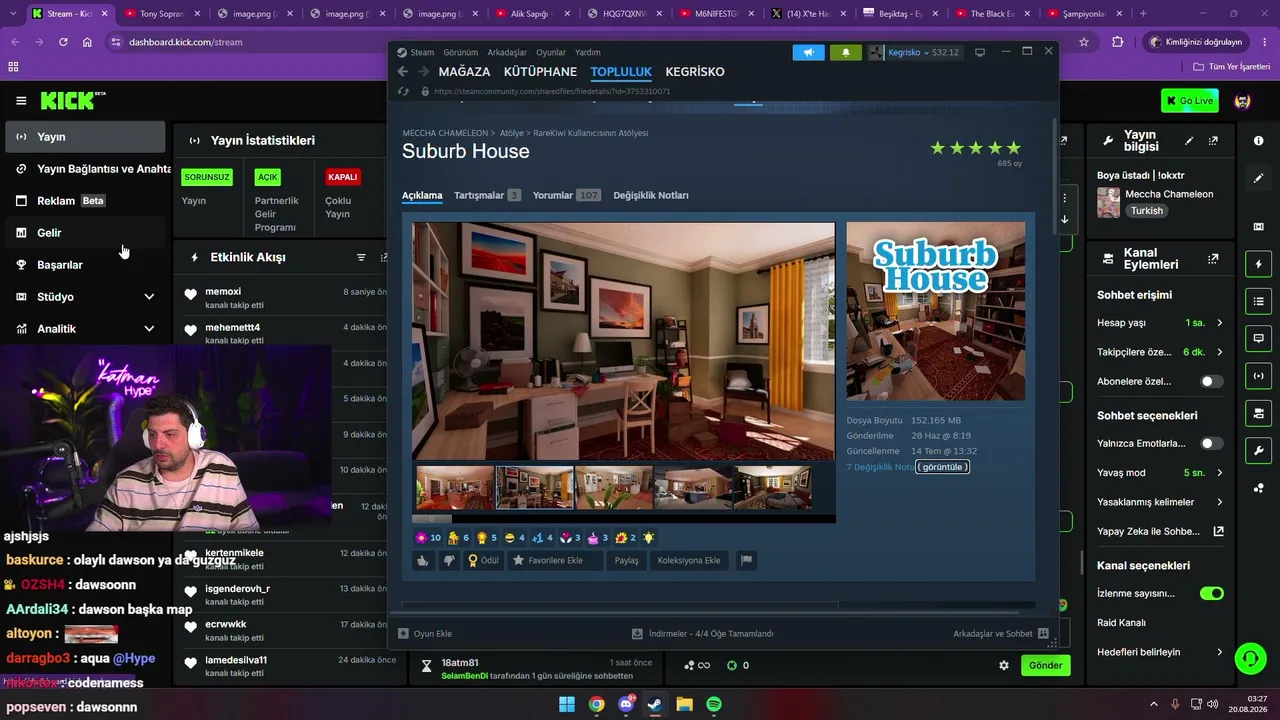Disable İzlenme sayısını switch

1211,593
